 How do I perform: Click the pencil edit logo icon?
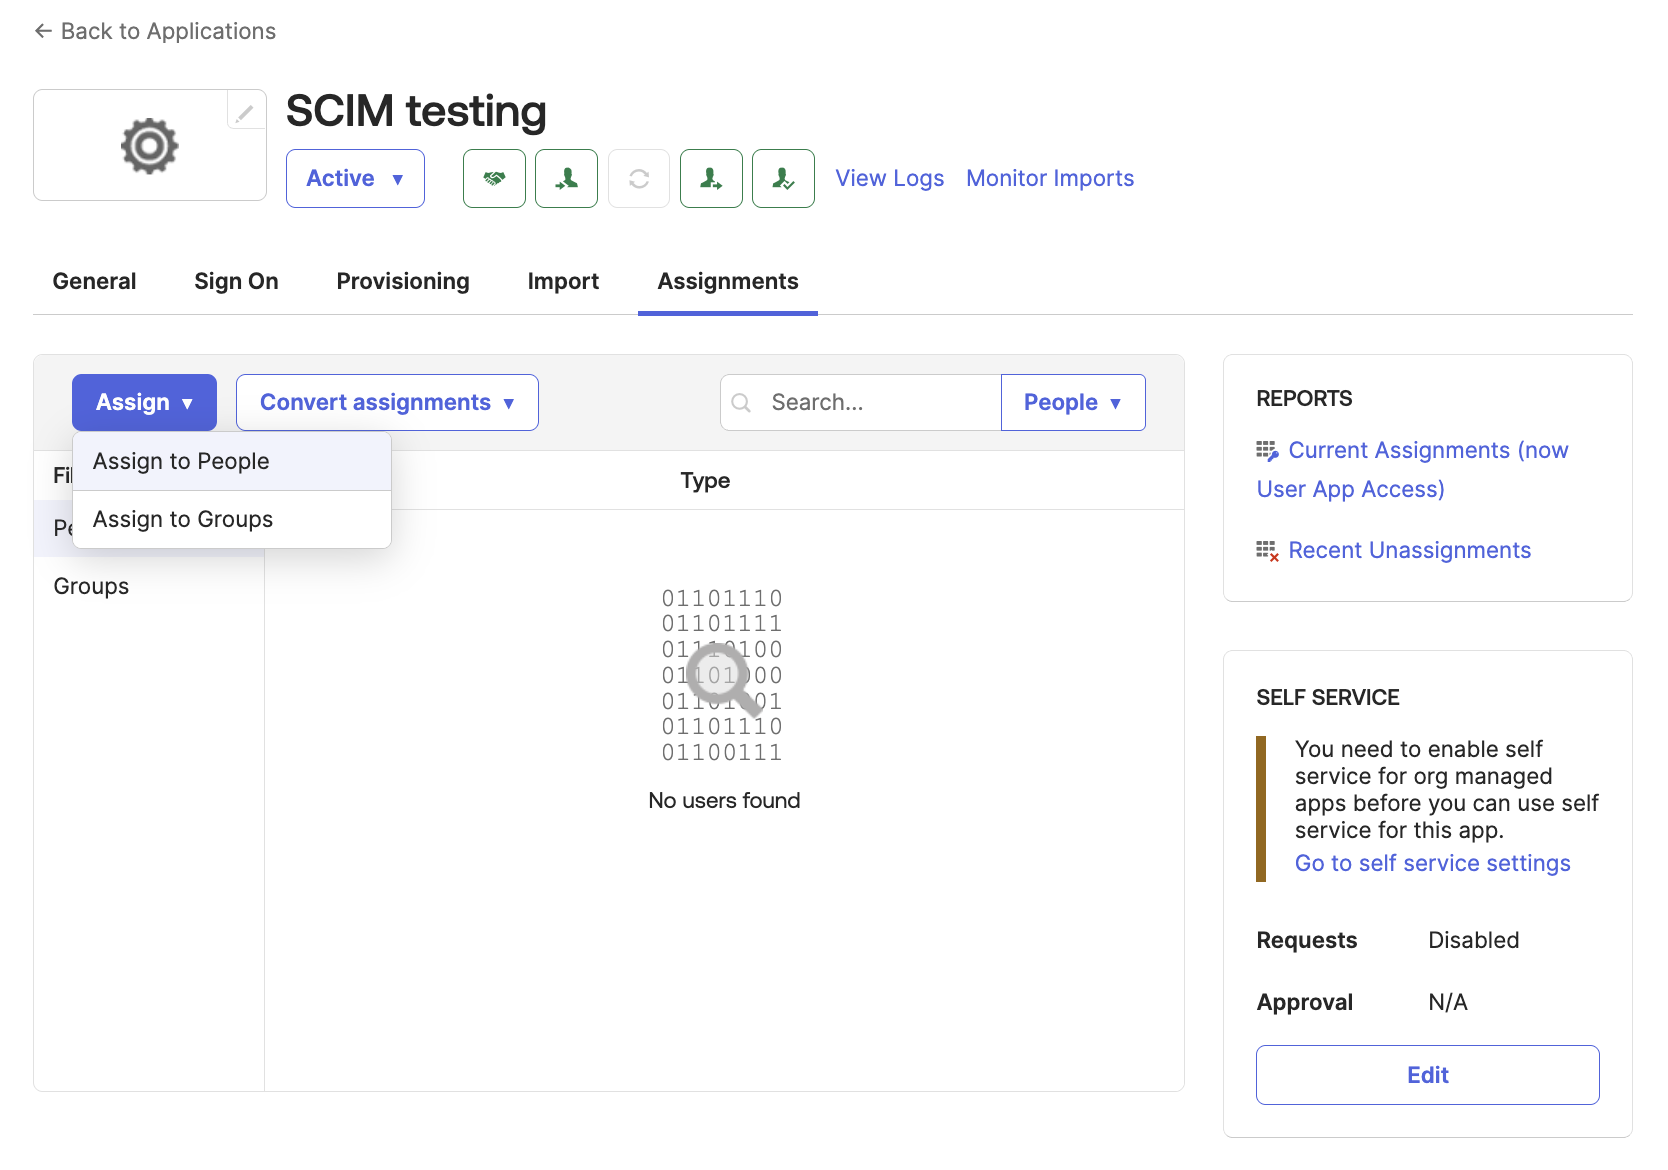pyautogui.click(x=245, y=112)
